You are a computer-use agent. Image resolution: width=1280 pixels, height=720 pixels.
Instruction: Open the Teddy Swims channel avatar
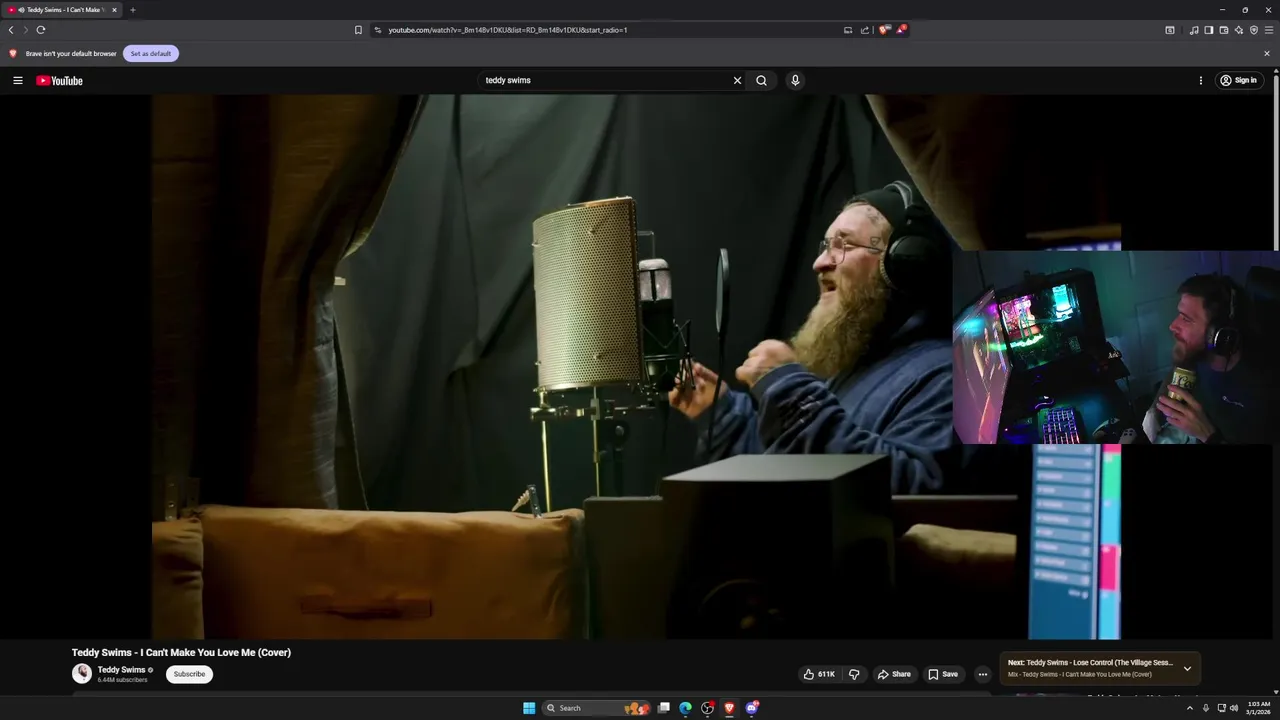click(x=82, y=674)
